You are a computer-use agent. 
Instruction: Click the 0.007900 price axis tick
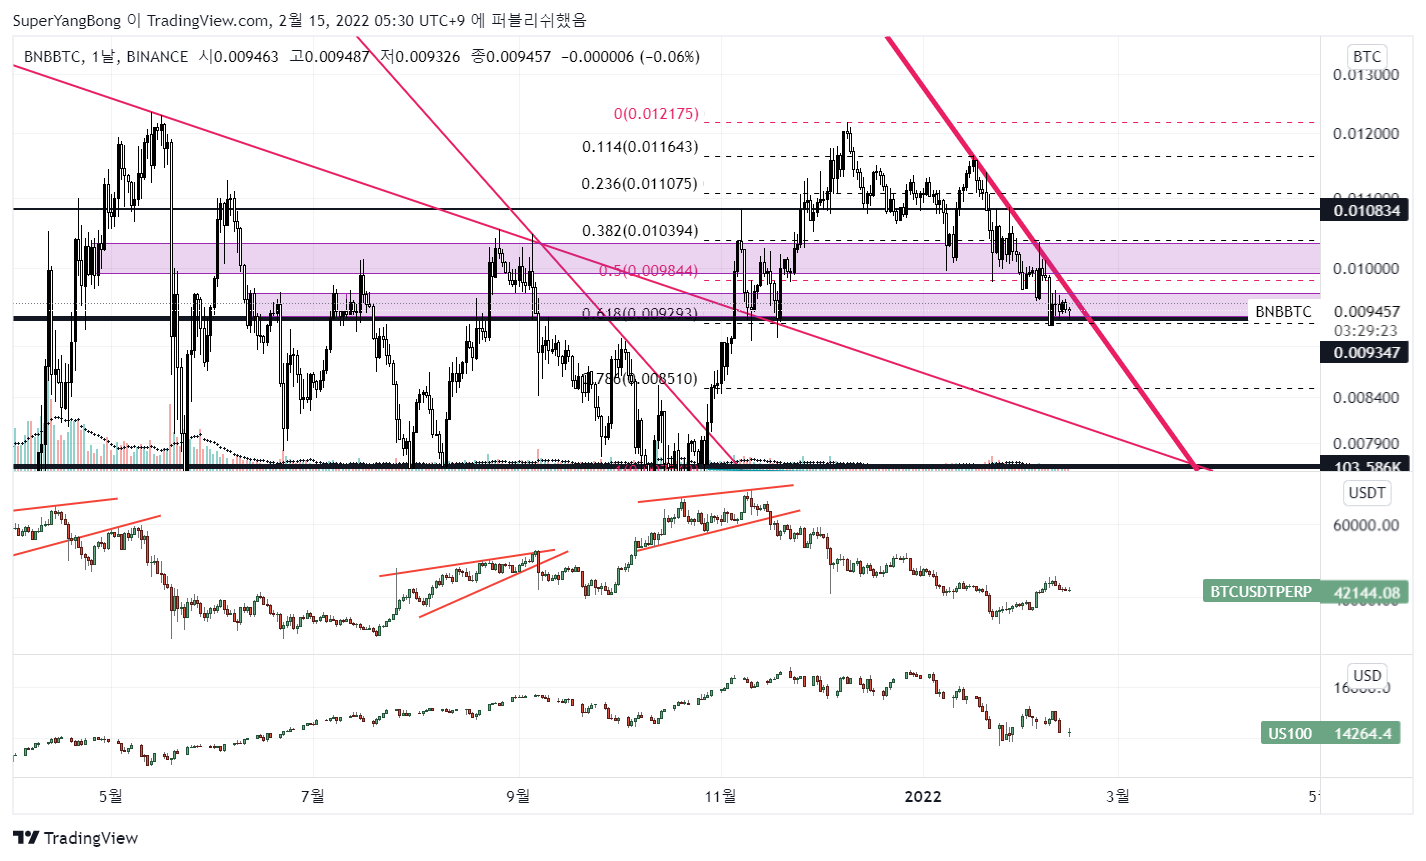[1366, 444]
